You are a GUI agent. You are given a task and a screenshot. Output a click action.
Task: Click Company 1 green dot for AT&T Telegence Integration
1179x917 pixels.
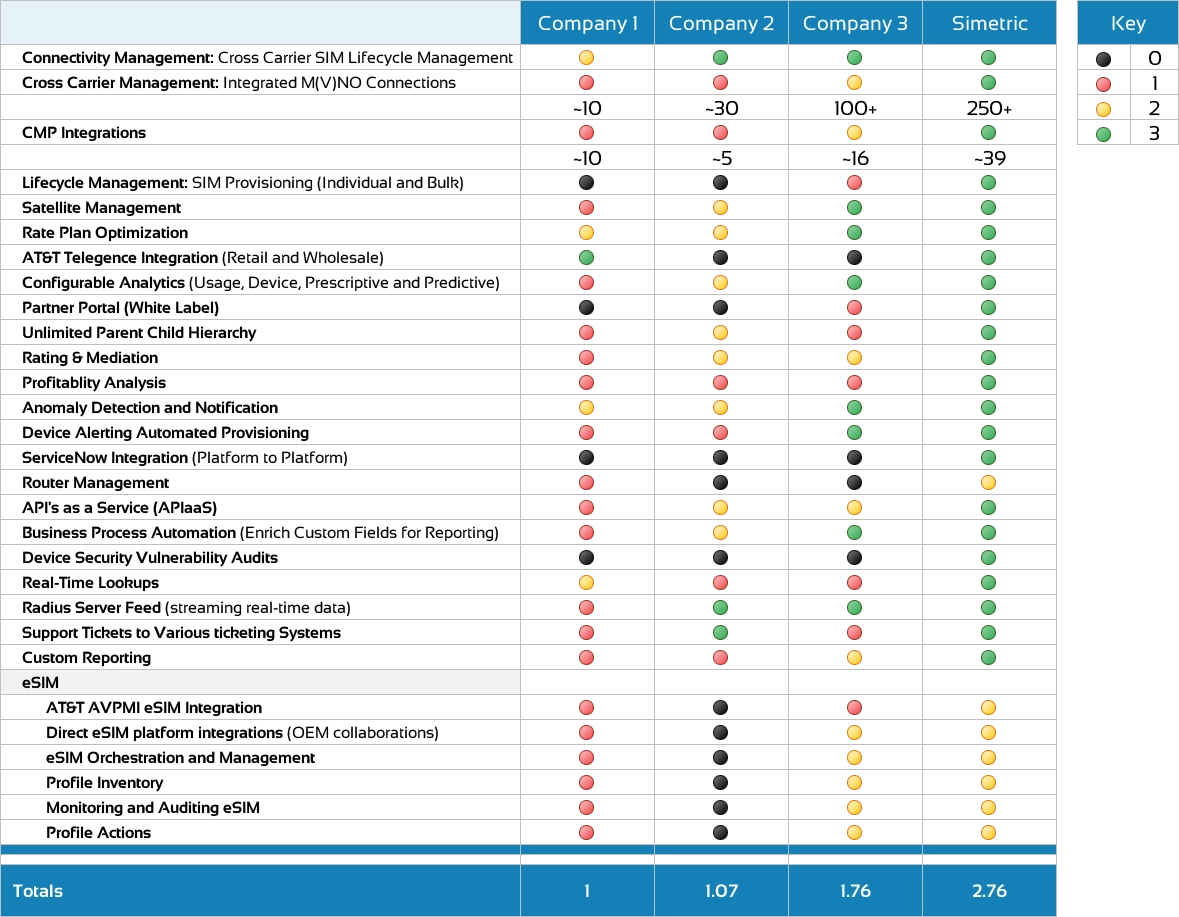click(586, 258)
